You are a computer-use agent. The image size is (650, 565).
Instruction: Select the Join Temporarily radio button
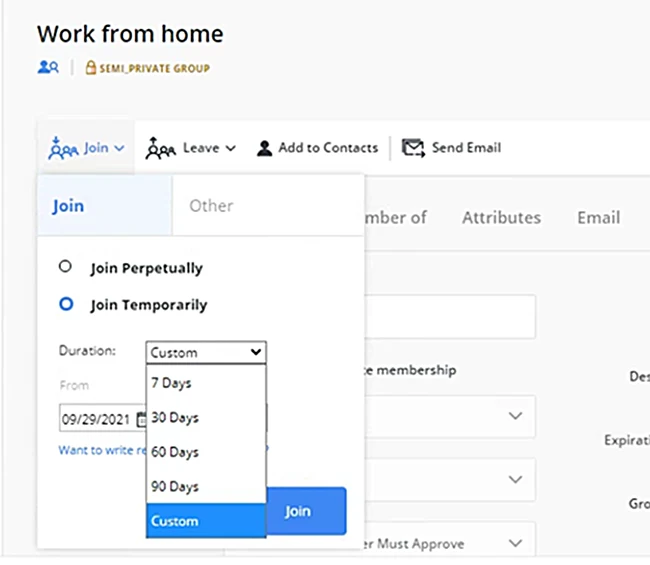pyautogui.click(x=66, y=304)
